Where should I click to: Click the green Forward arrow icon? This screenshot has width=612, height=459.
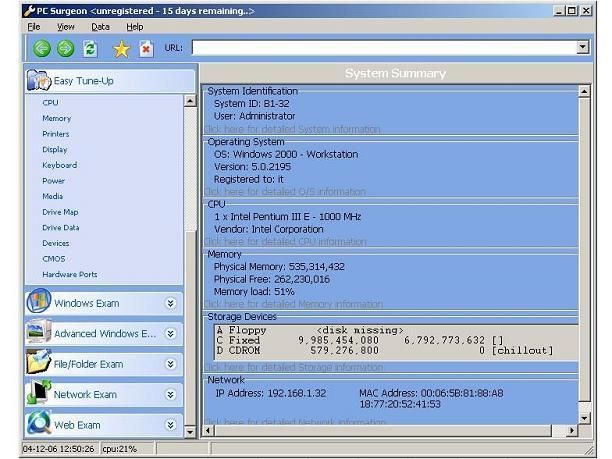click(x=66, y=48)
